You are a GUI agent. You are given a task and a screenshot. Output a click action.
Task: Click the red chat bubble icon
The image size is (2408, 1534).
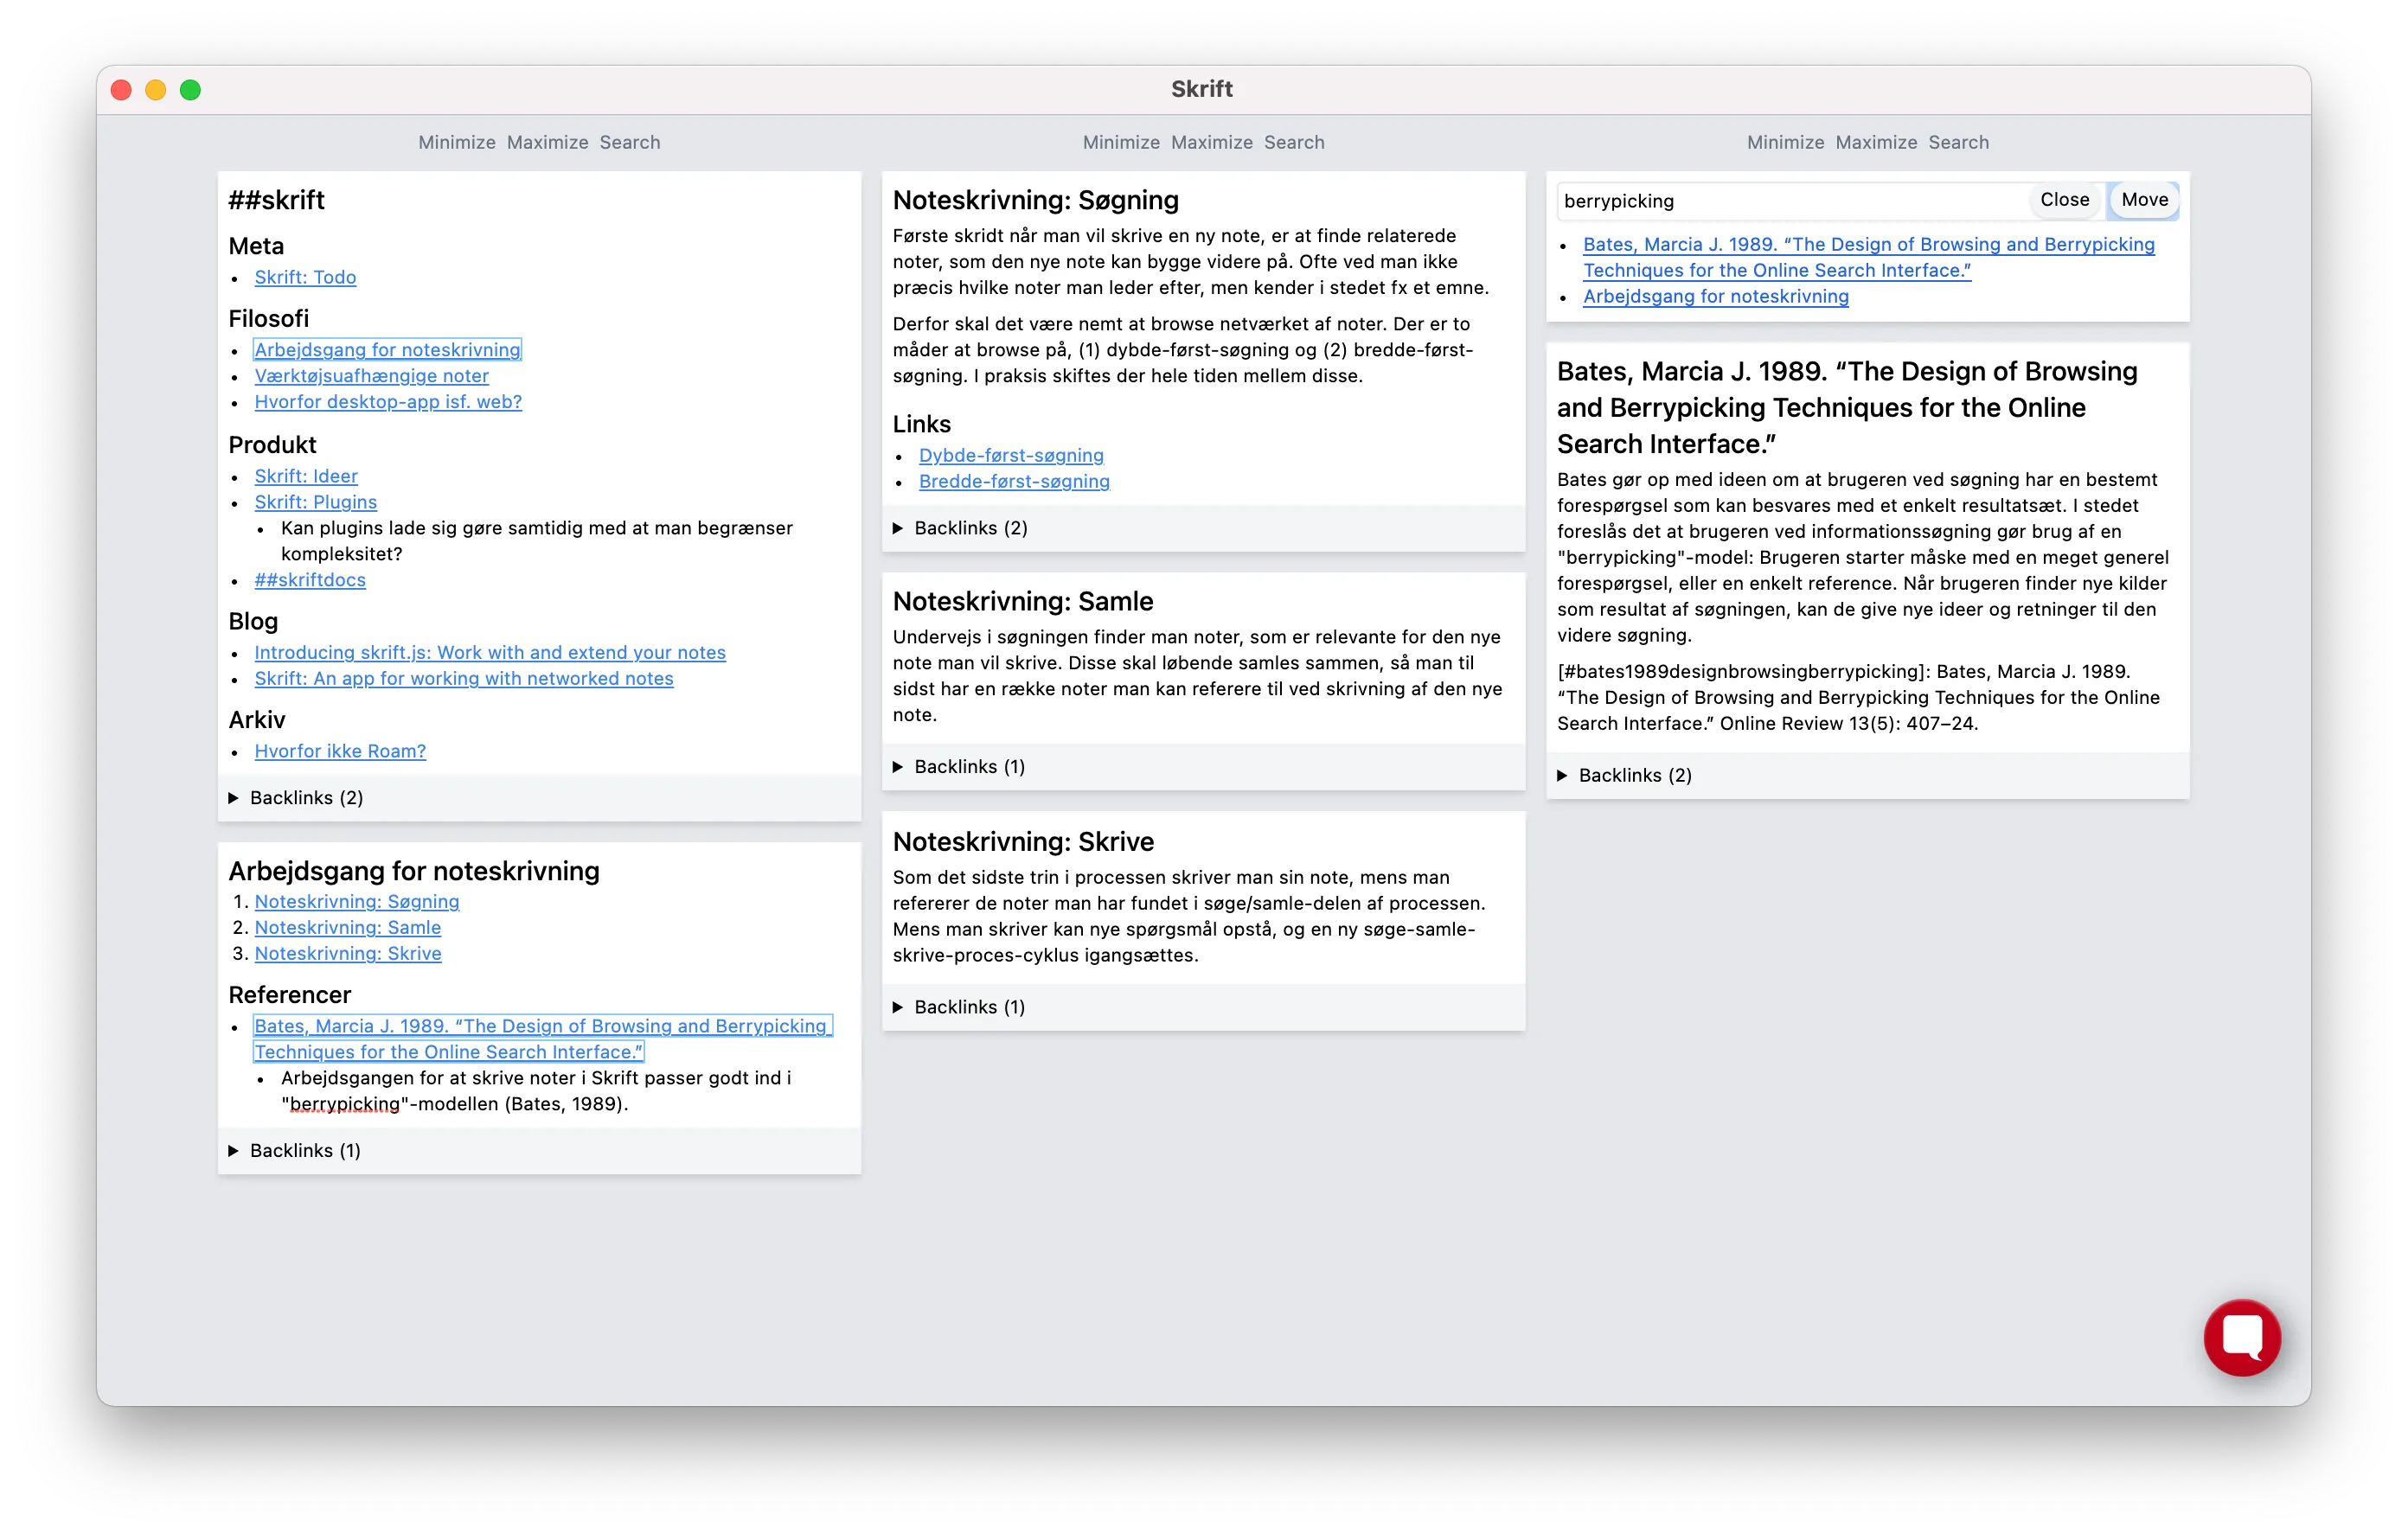[x=2241, y=1337]
